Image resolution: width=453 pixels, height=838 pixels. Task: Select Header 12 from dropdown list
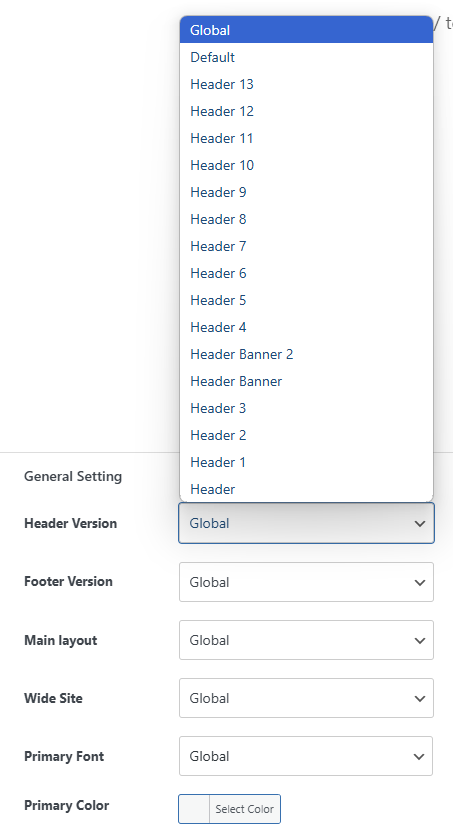click(x=306, y=111)
